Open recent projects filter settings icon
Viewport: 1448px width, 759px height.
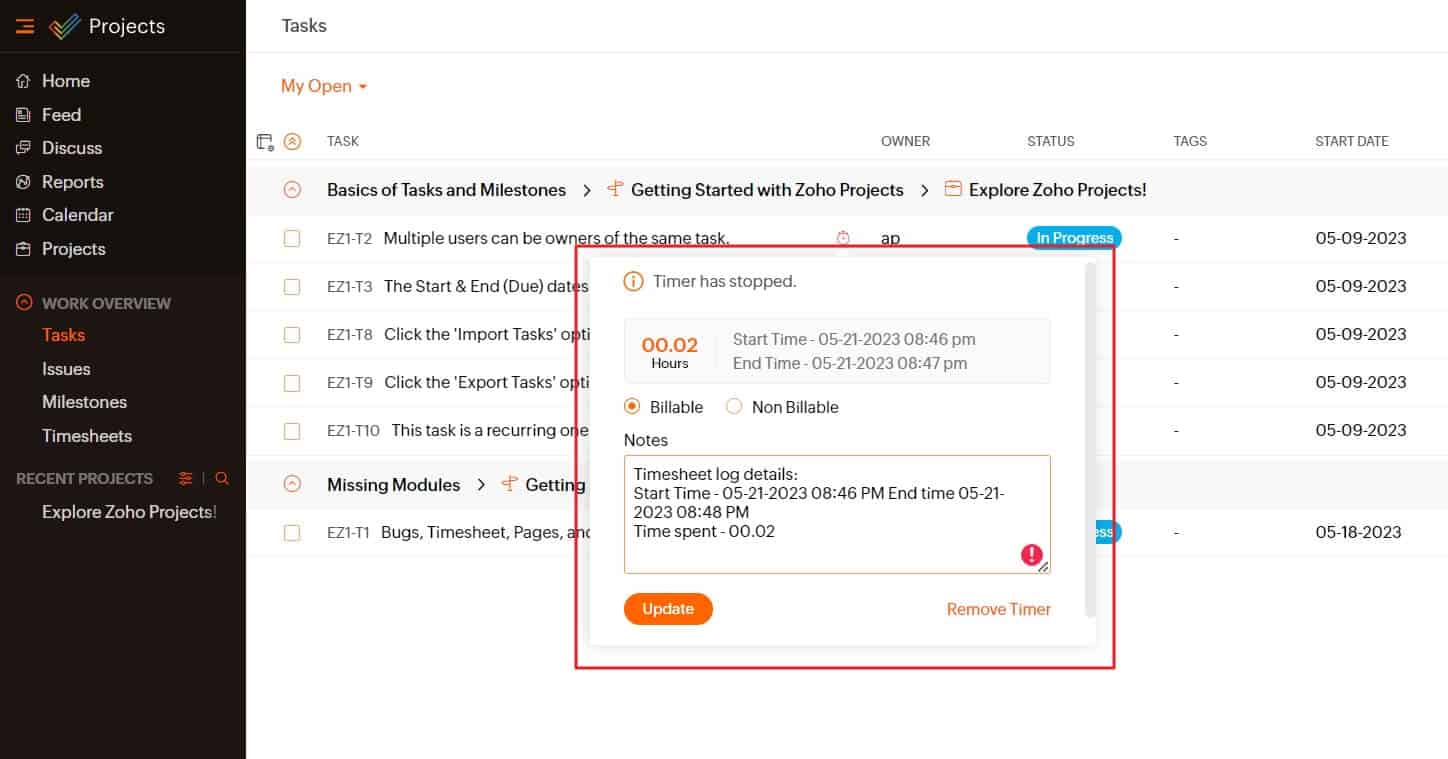(185, 479)
